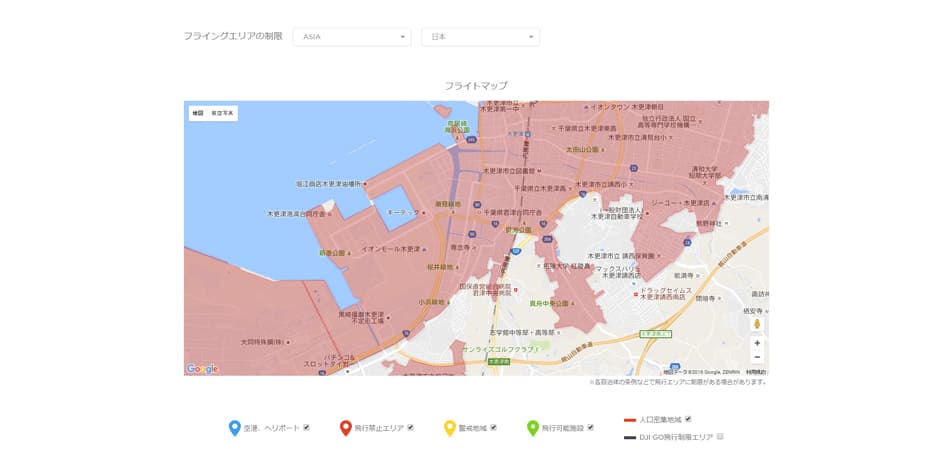Click the blue airport/heliport pin icon
Image resolution: width=952 pixels, height=474 pixels.
pos(235,428)
